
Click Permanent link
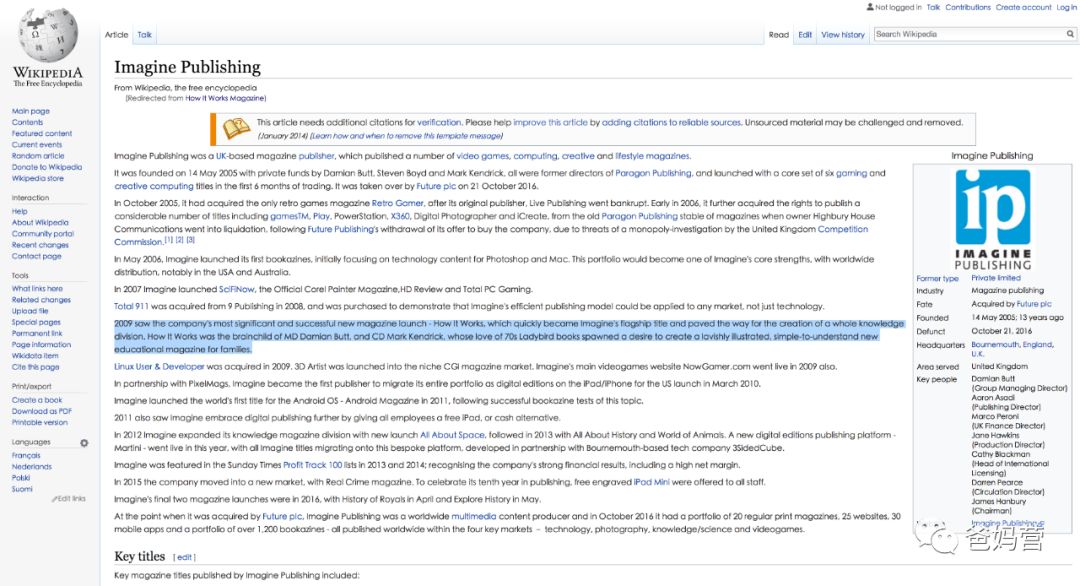tap(37, 333)
